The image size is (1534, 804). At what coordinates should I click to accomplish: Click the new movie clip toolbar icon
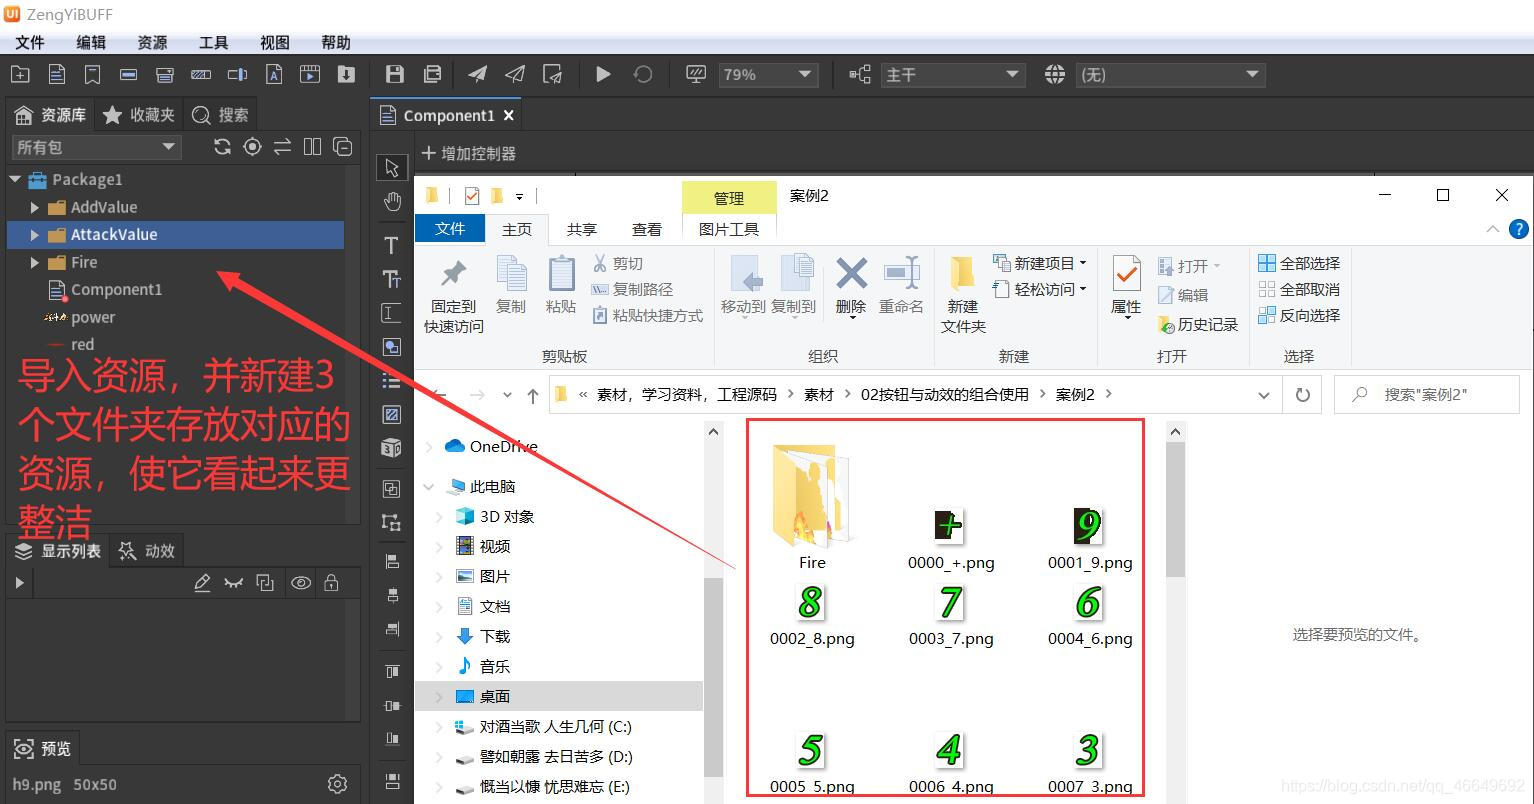point(310,74)
